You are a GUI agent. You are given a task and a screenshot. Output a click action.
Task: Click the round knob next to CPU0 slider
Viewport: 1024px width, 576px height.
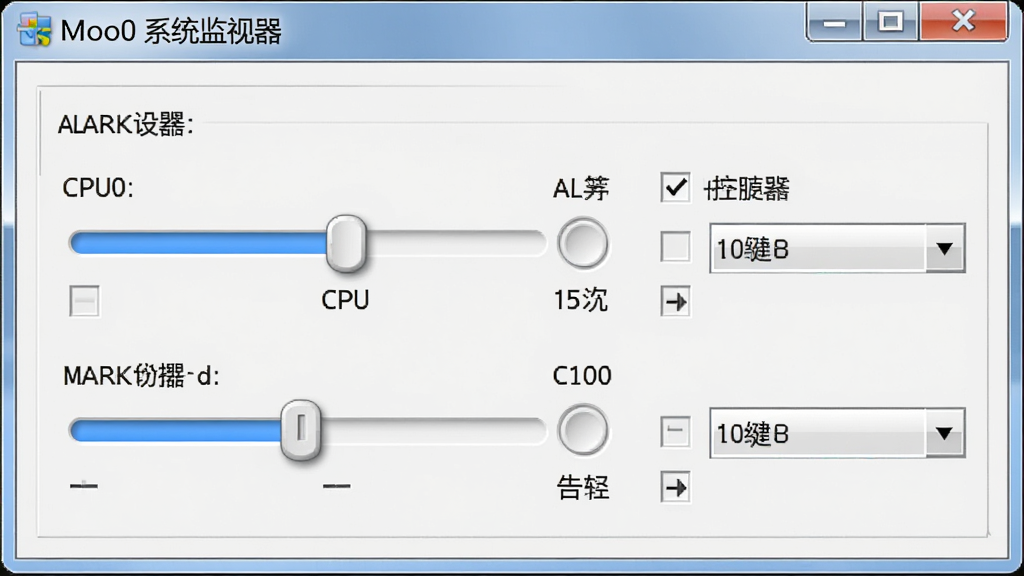[x=583, y=244]
